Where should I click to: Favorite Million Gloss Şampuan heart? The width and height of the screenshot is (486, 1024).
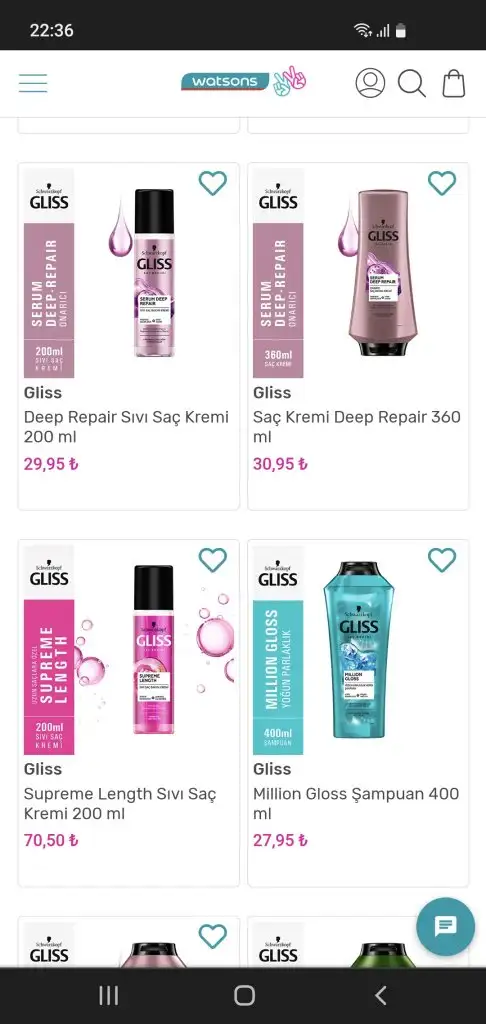(x=442, y=560)
